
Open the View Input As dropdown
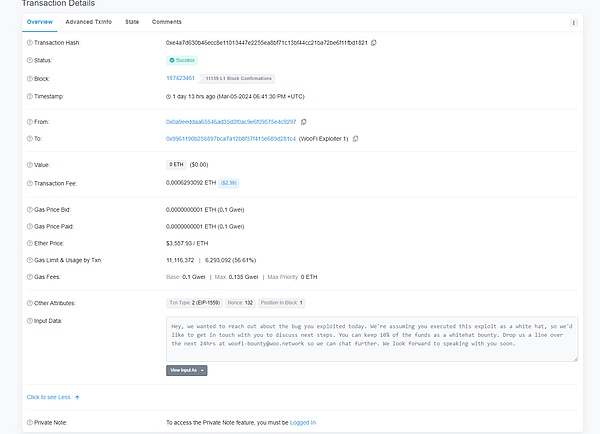[187, 370]
